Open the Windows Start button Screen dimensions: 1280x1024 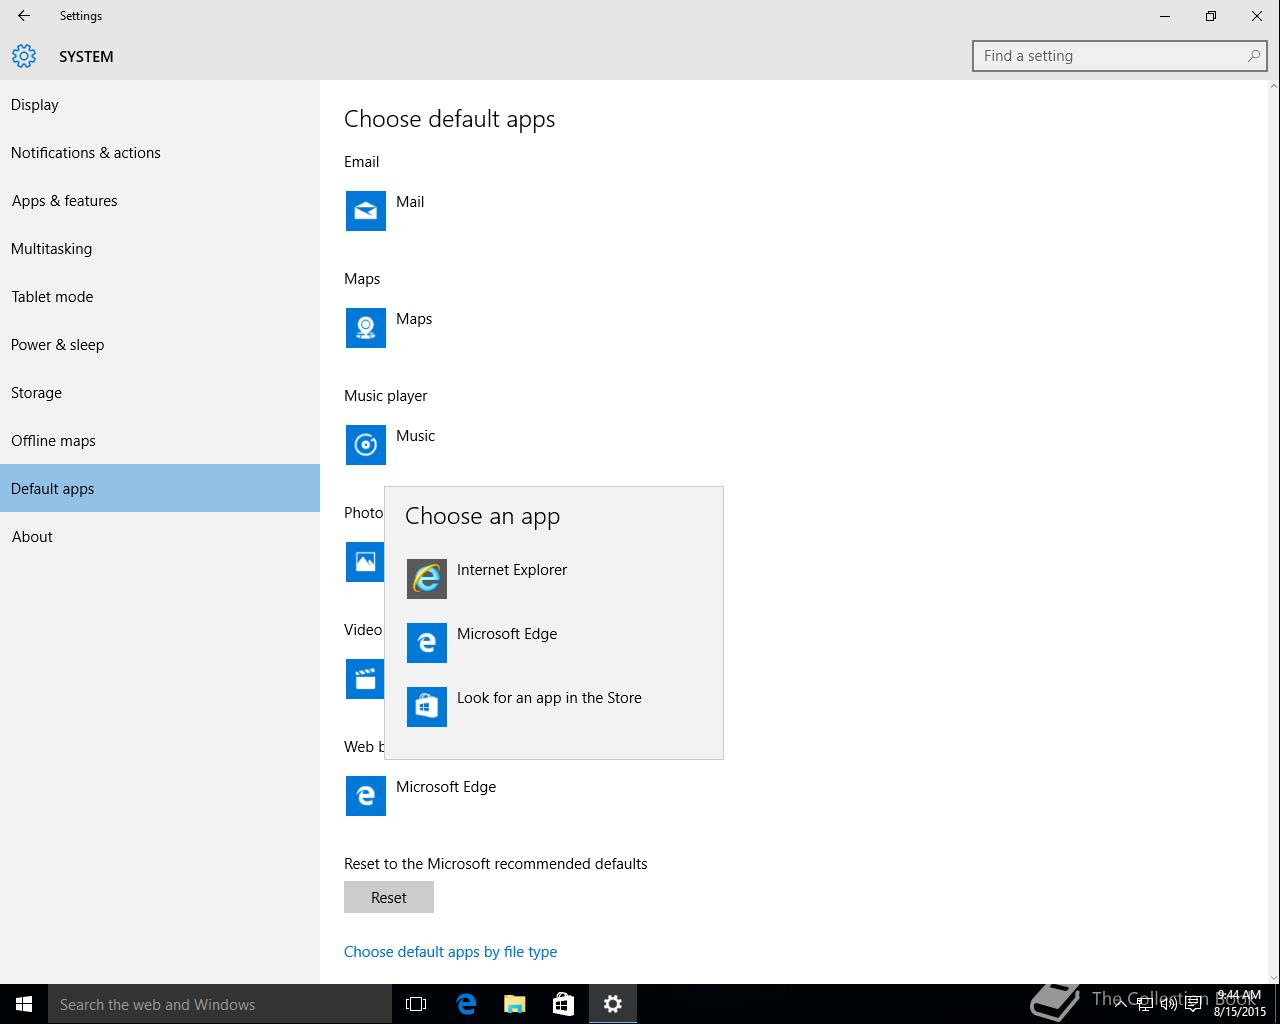pyautogui.click(x=24, y=1004)
